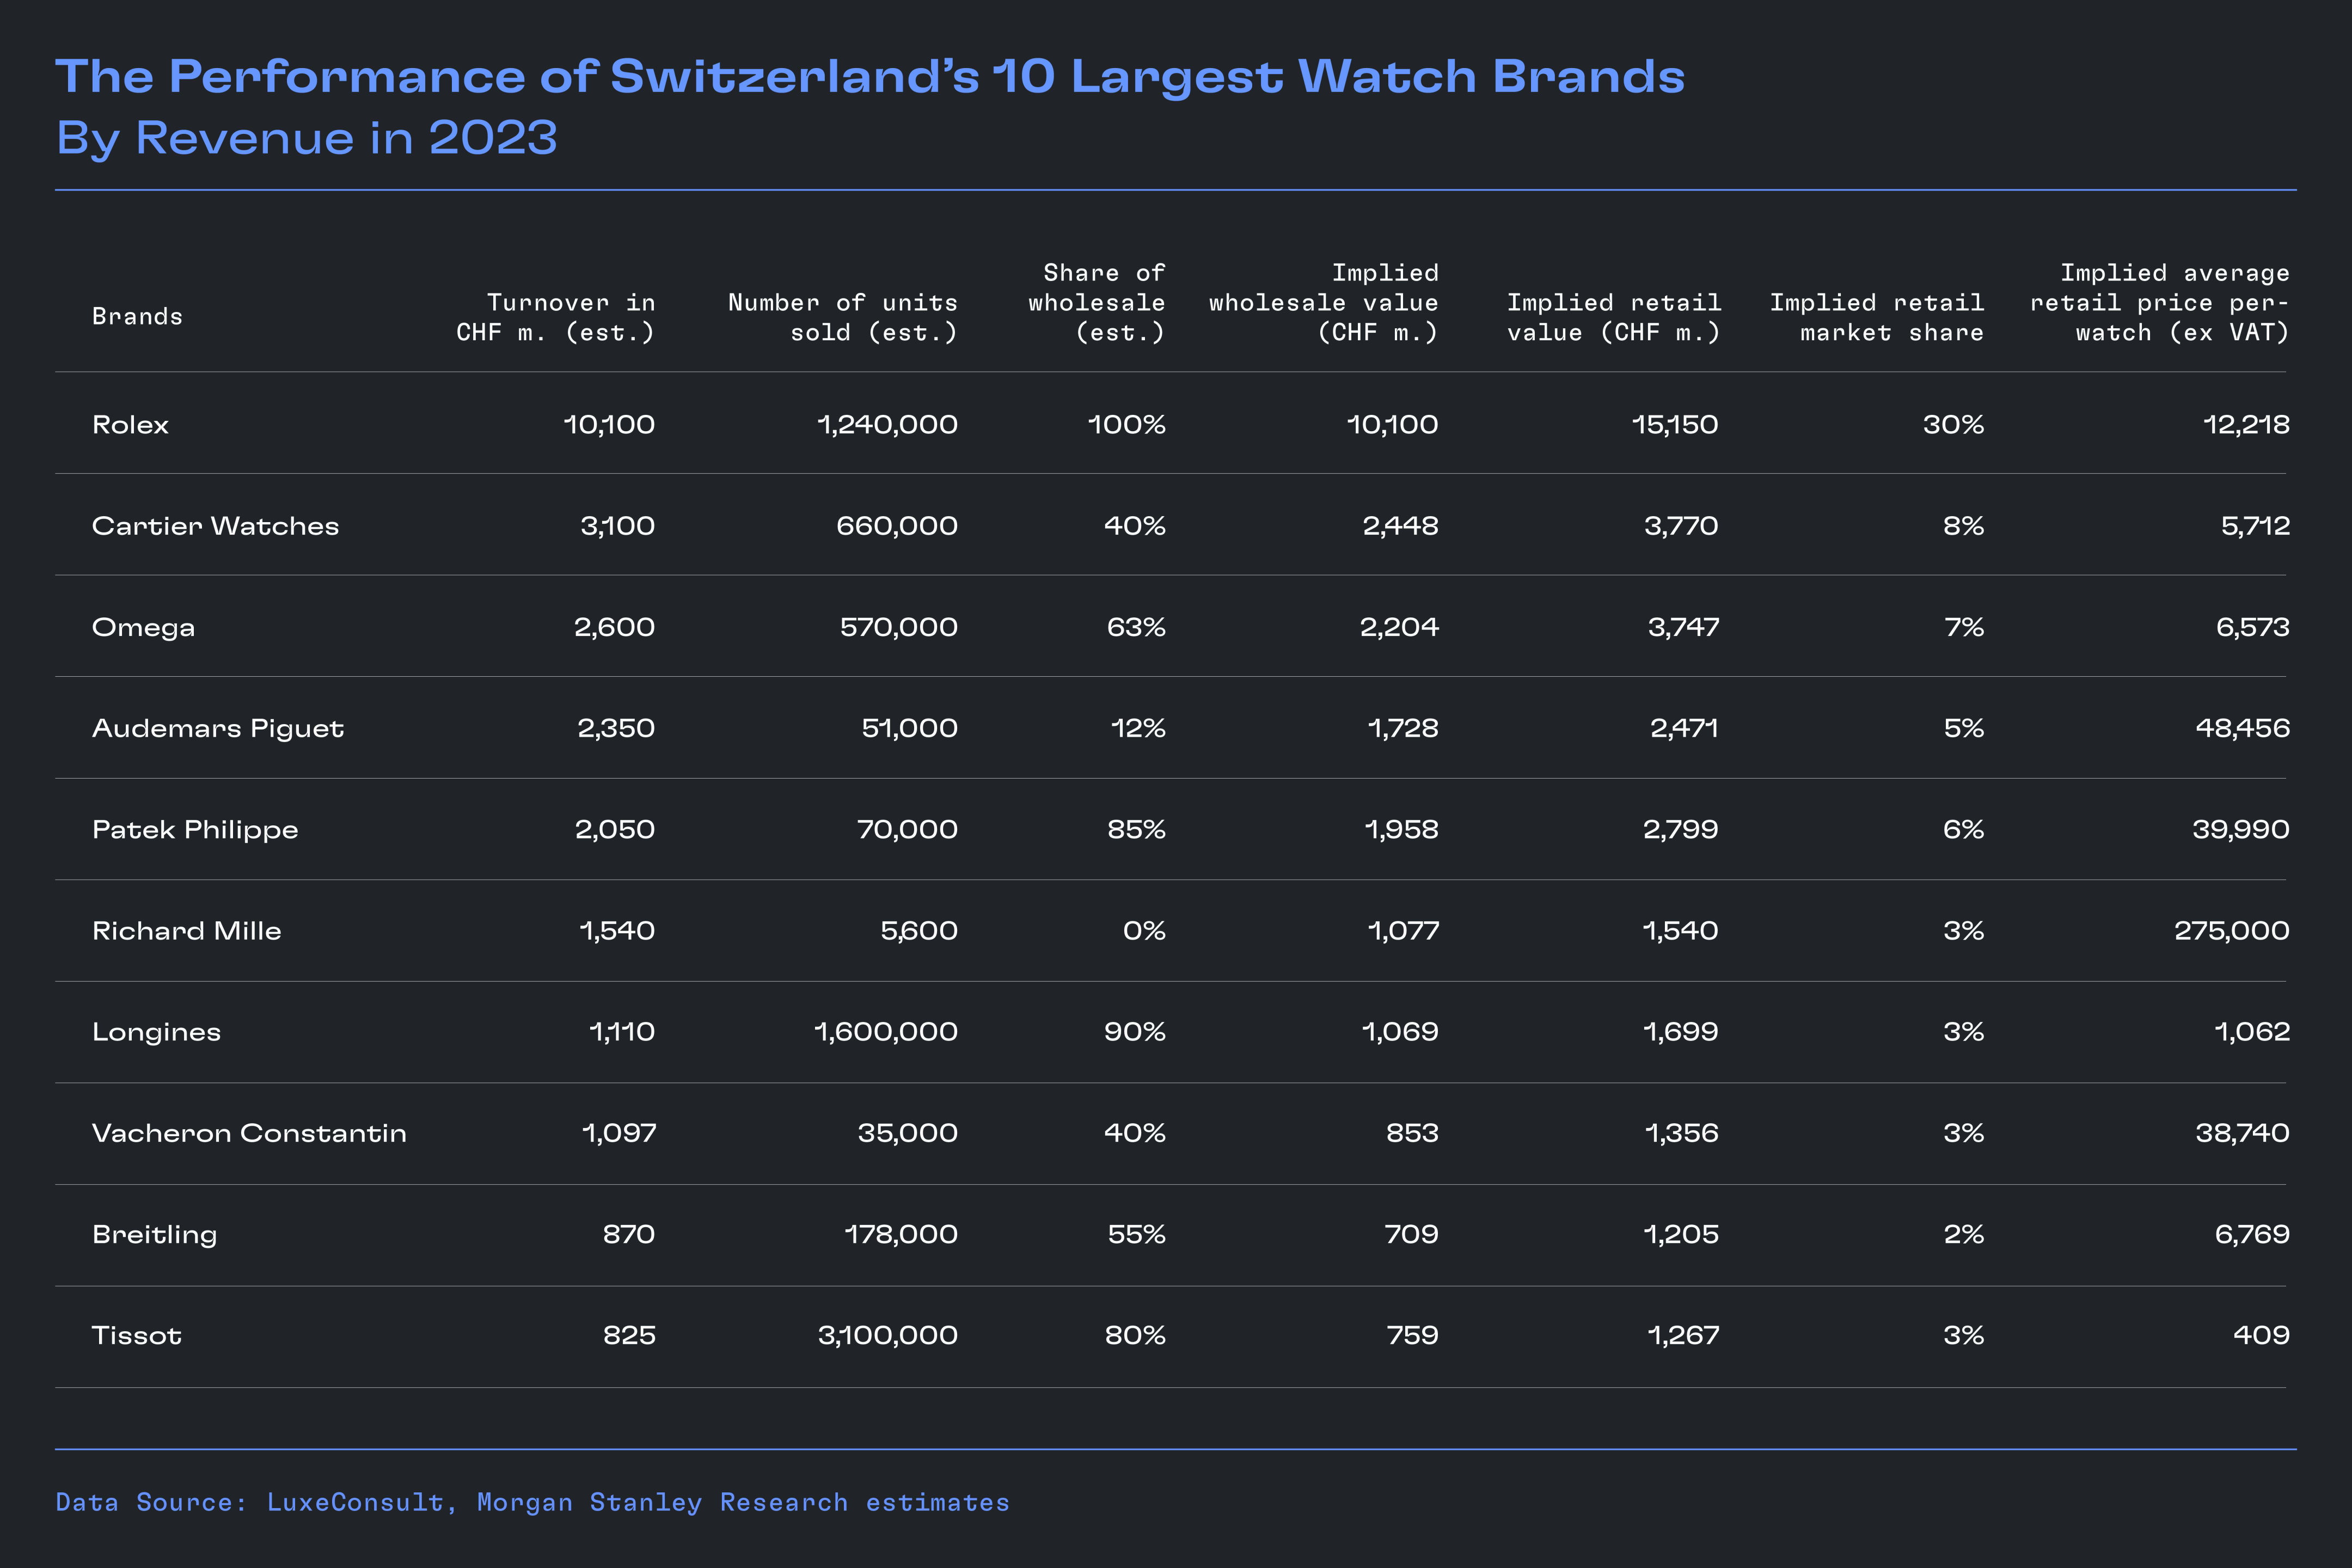Click the 'Implied retail market share' header

coord(1877,318)
